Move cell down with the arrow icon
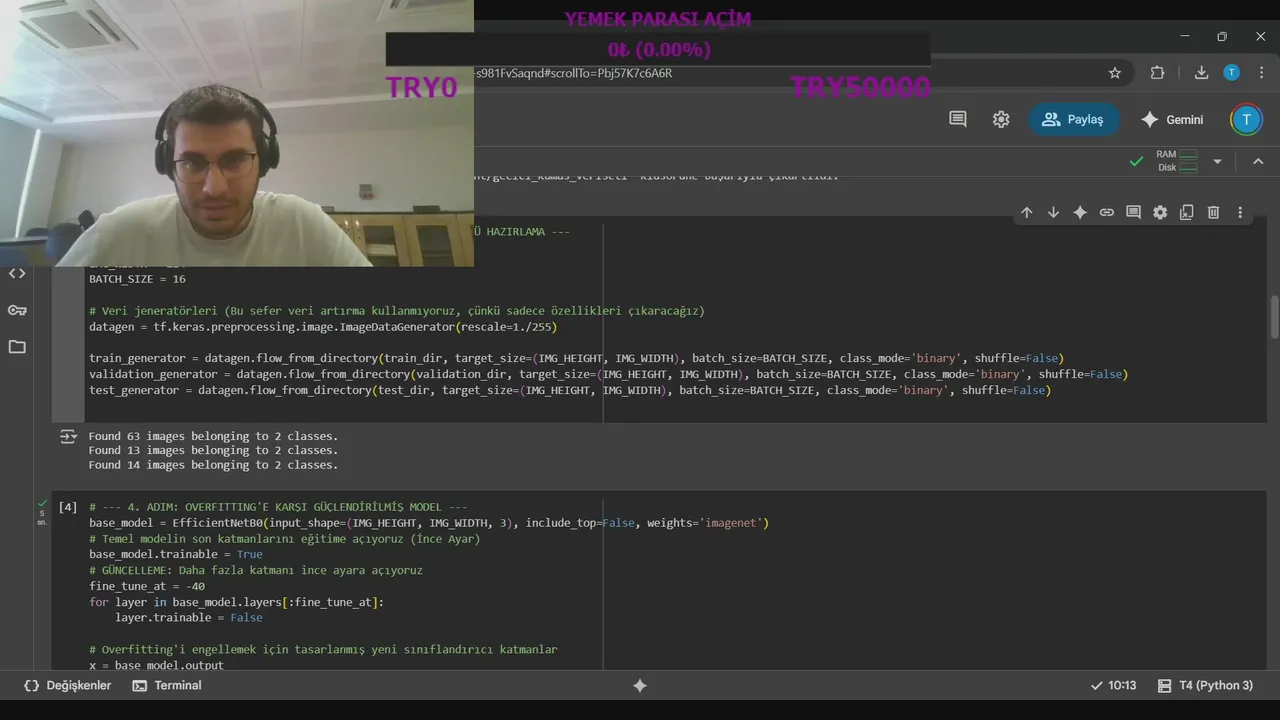 pos(1053,212)
